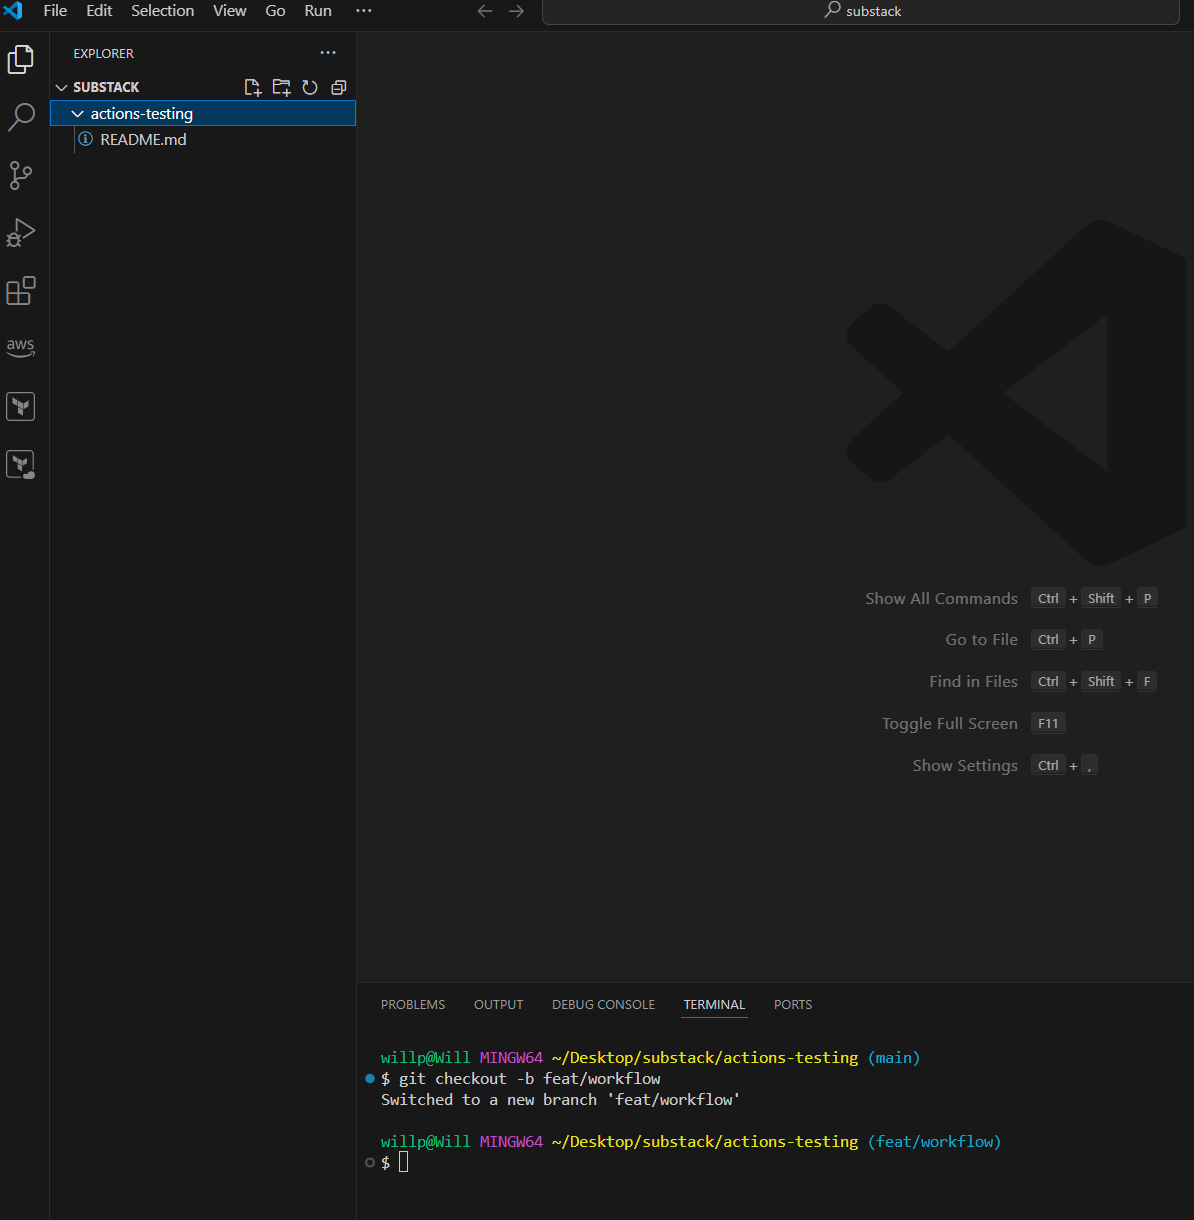Image resolution: width=1194 pixels, height=1220 pixels.
Task: Switch to the DEBUG CONSOLE tab
Action: [603, 1004]
